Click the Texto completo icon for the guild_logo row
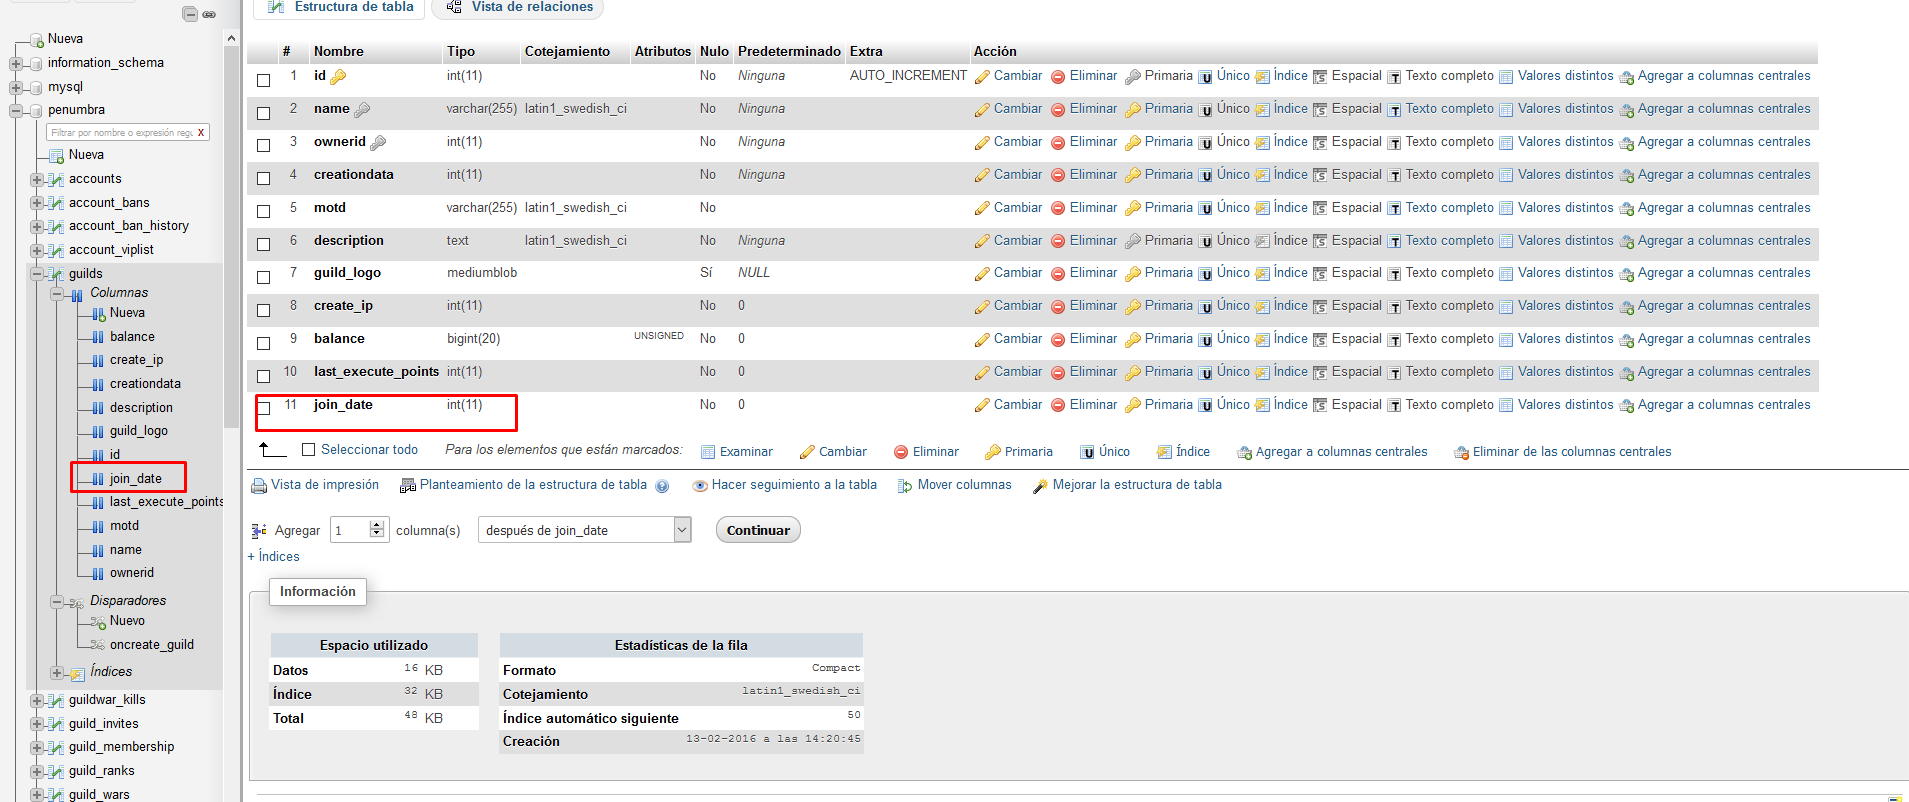This screenshot has width=1909, height=802. point(1394,274)
